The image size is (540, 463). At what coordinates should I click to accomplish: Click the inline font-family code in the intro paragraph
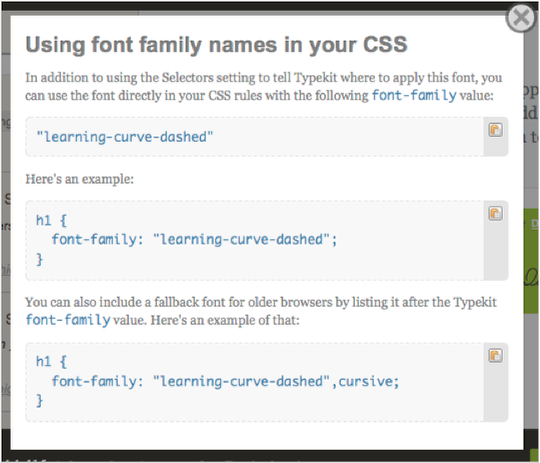[414, 95]
